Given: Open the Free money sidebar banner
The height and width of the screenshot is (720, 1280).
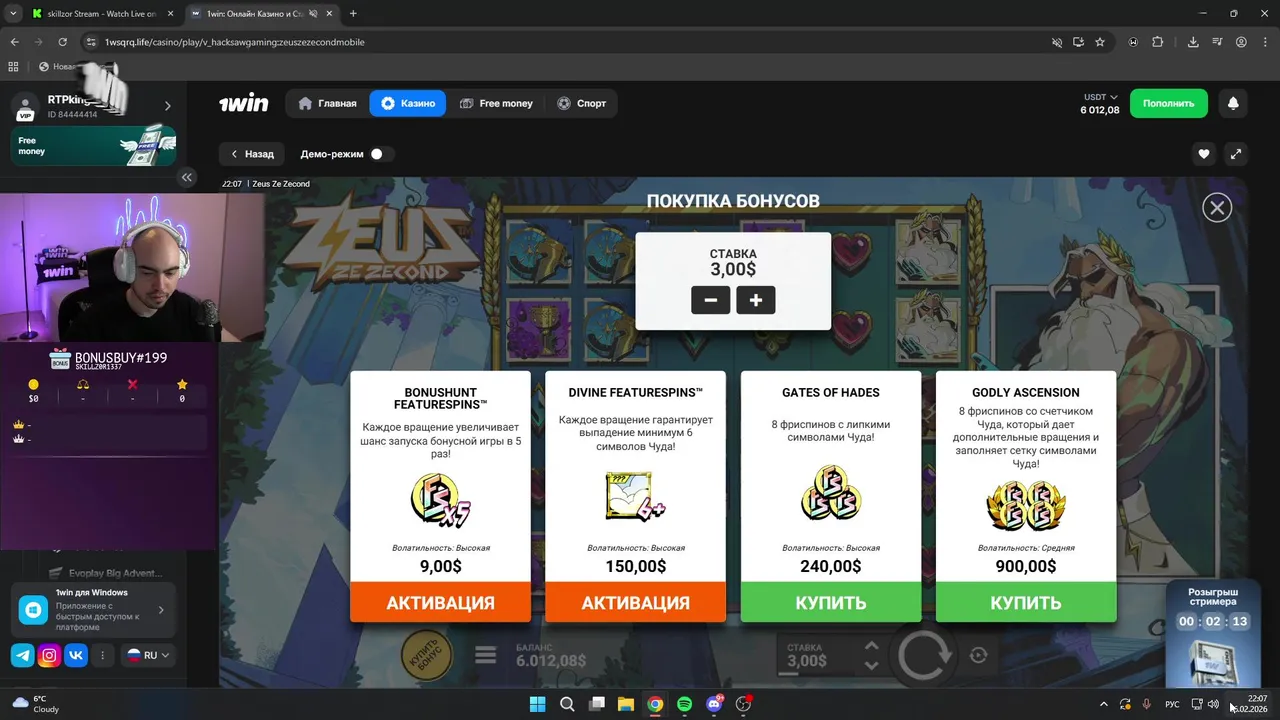Looking at the screenshot, I should (94, 146).
